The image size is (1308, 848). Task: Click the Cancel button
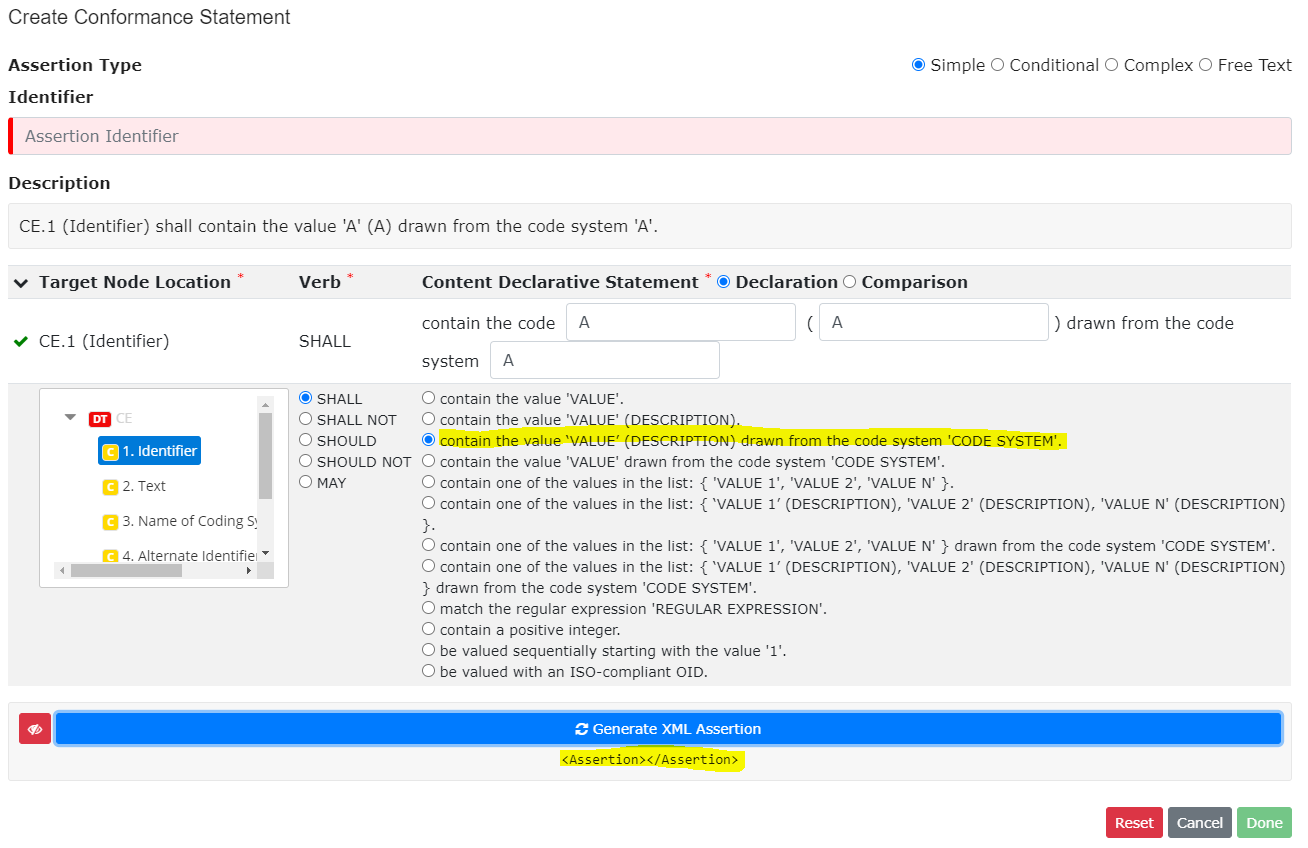[x=1200, y=823]
